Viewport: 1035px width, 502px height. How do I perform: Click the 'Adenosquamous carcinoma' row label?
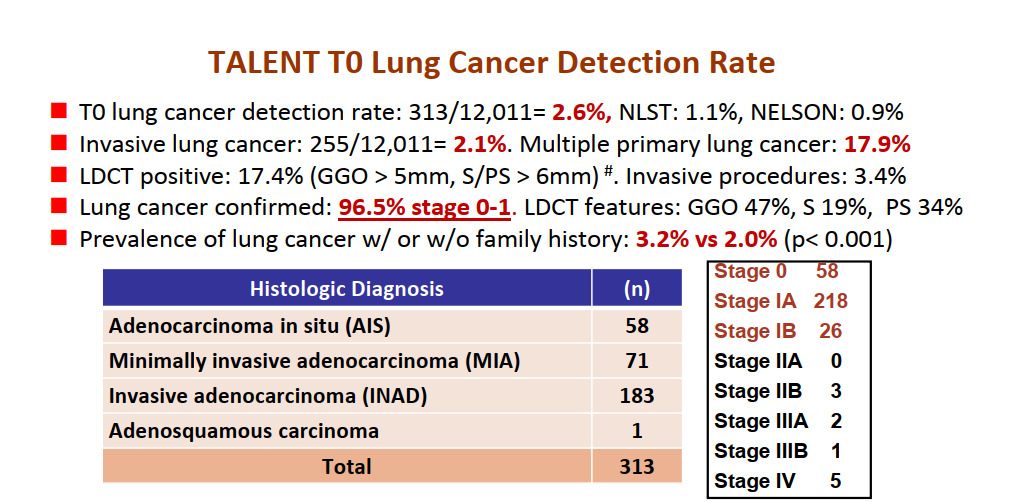[x=244, y=431]
